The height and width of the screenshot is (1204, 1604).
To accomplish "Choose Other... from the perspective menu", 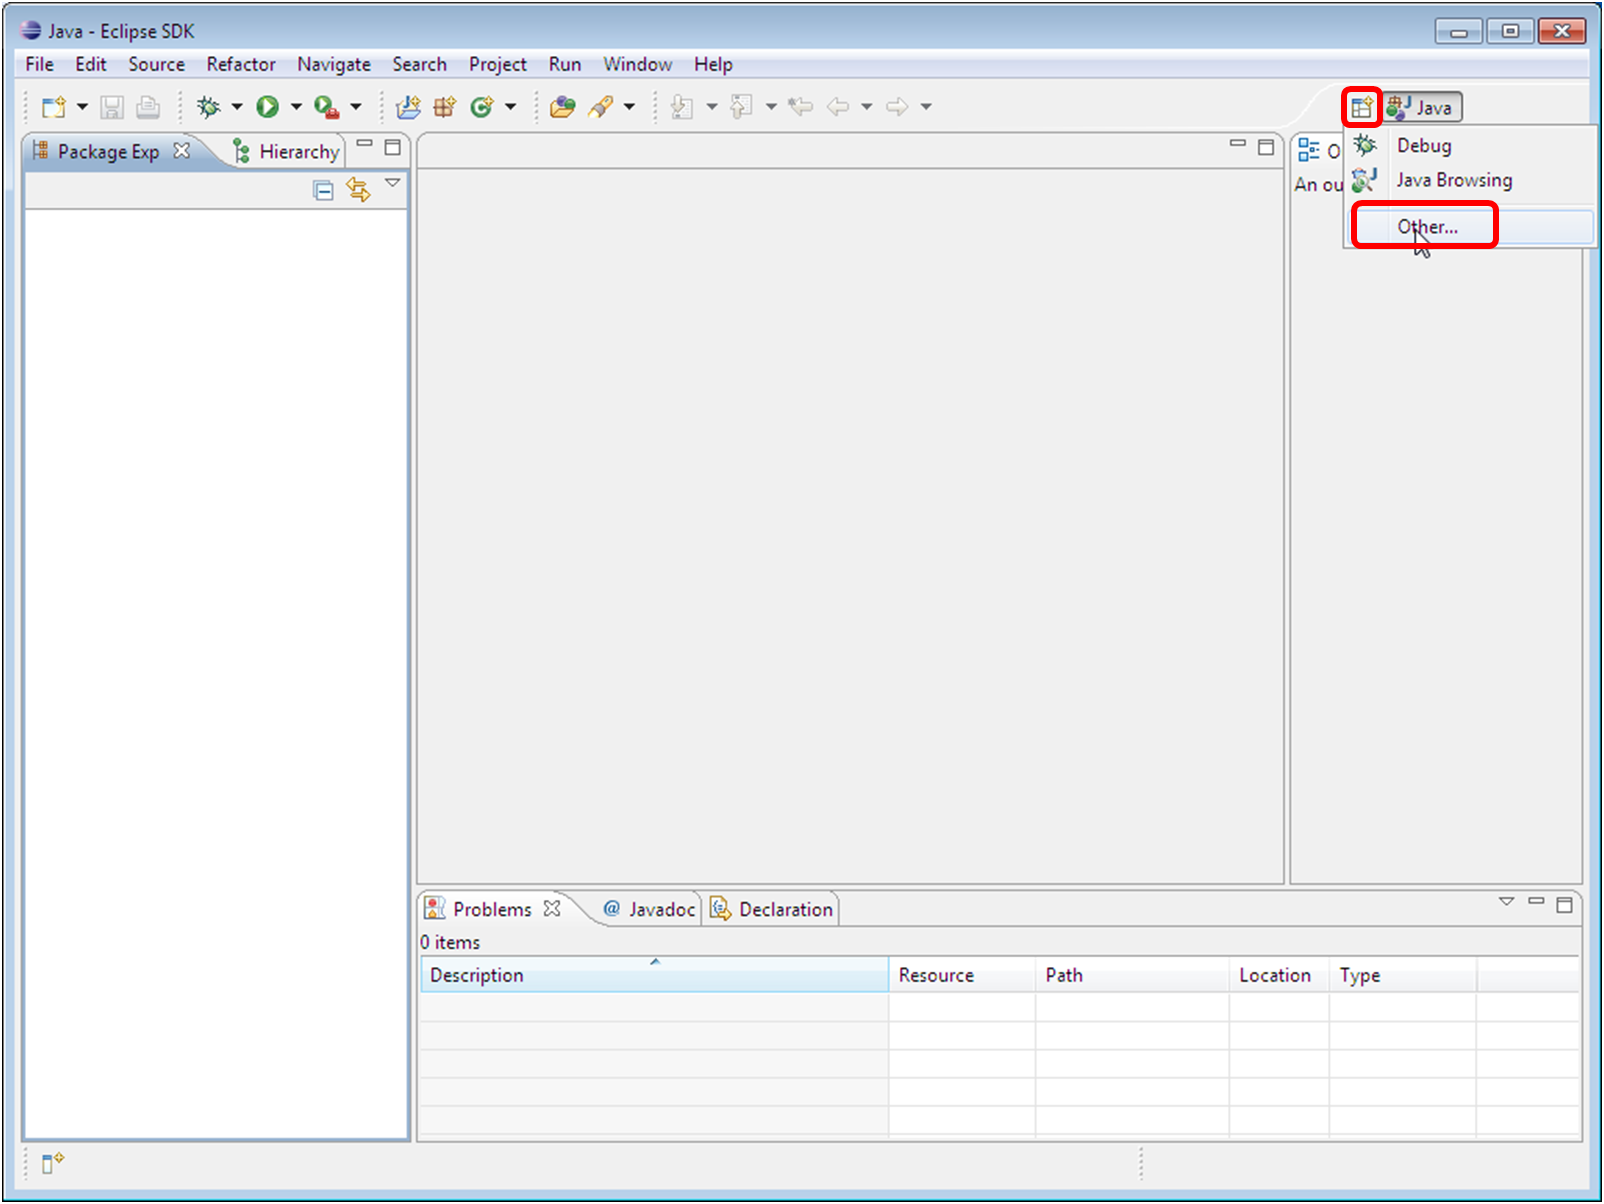I will (x=1427, y=226).
